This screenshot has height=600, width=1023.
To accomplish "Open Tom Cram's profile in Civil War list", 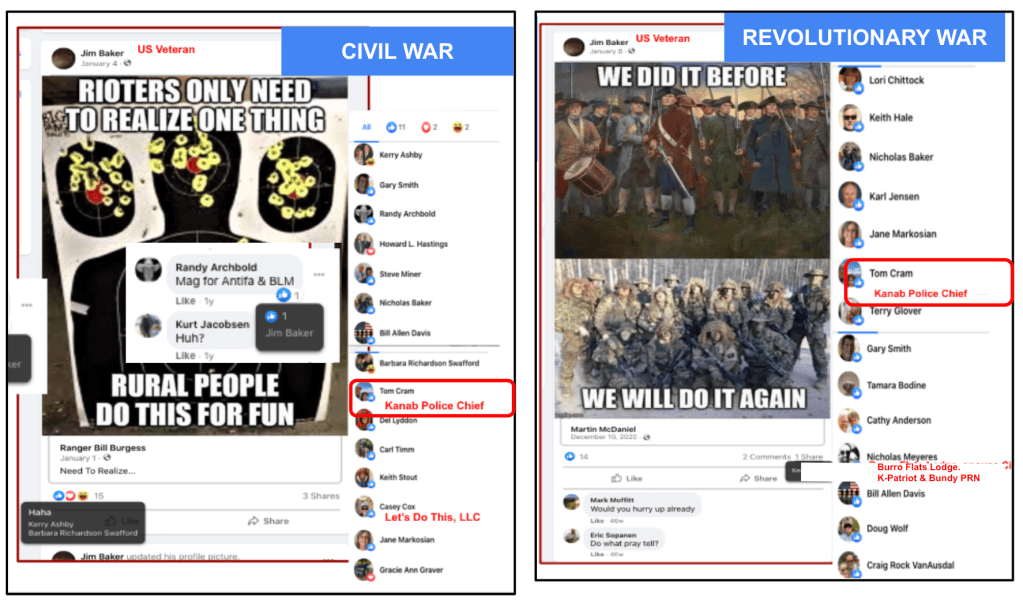I will click(397, 391).
